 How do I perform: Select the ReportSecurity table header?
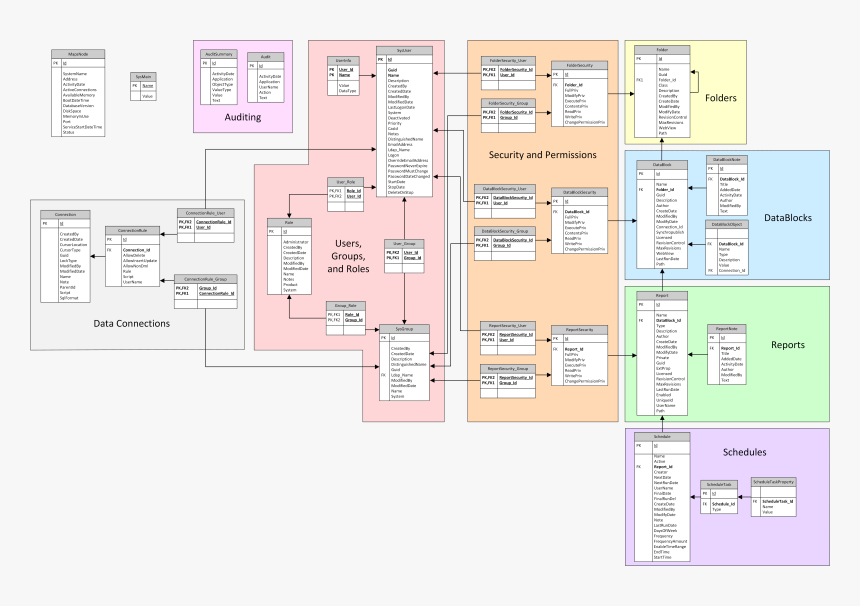[x=579, y=330]
